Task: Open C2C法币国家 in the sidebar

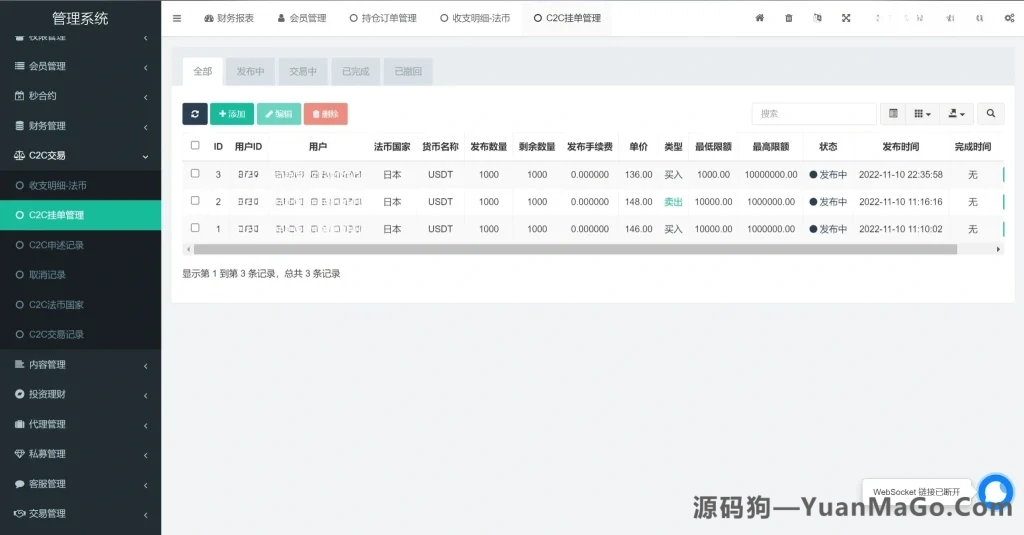Action: tap(80, 304)
